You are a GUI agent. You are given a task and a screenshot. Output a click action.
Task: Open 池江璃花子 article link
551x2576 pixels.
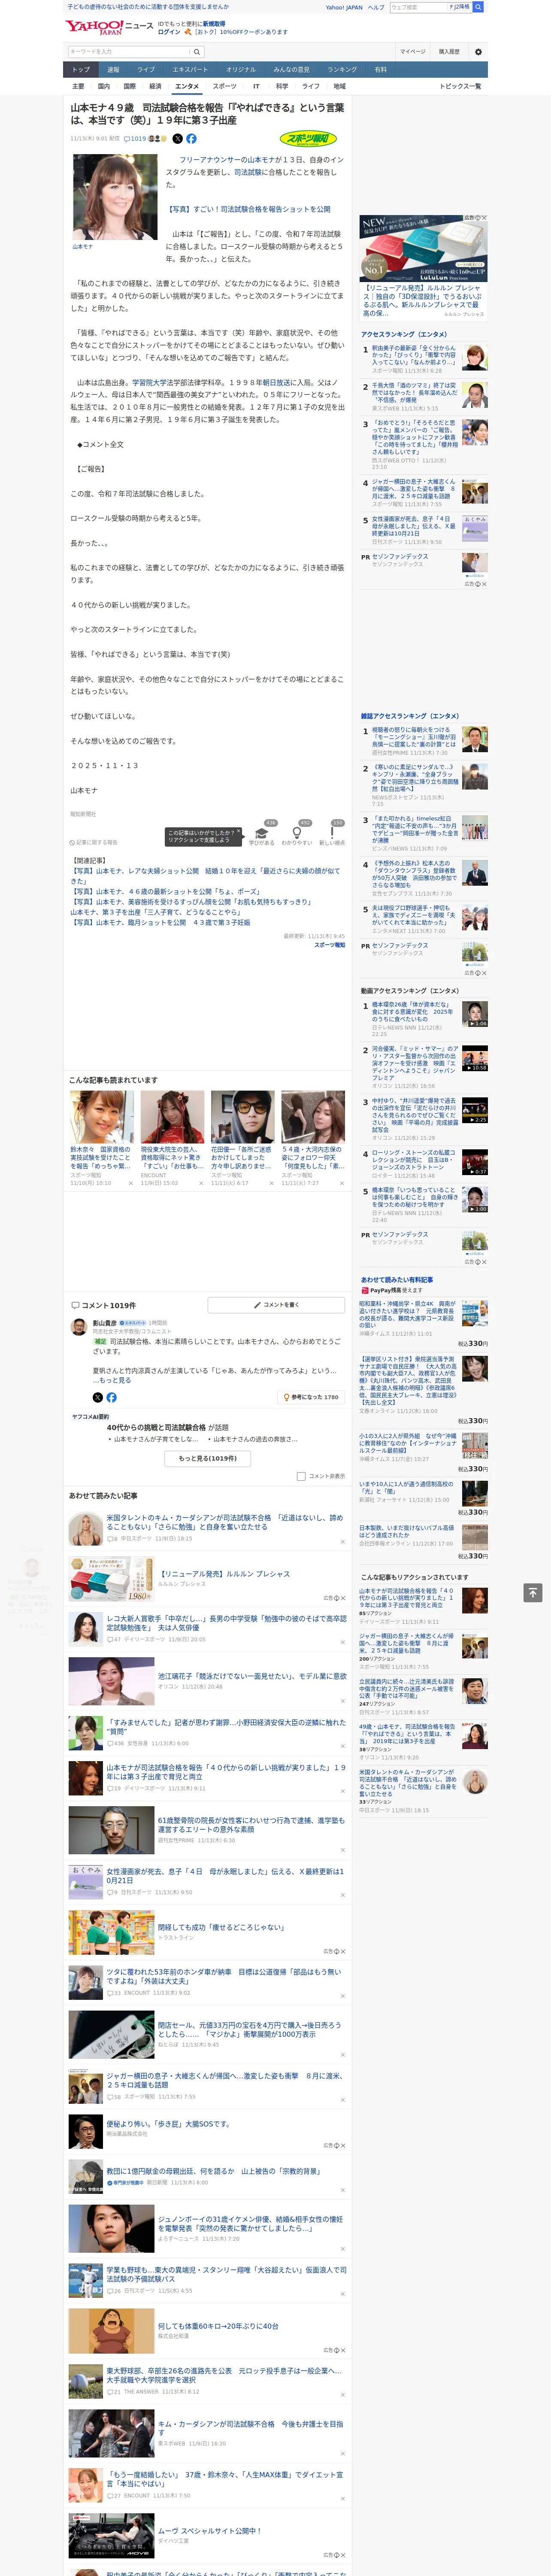(x=252, y=1676)
